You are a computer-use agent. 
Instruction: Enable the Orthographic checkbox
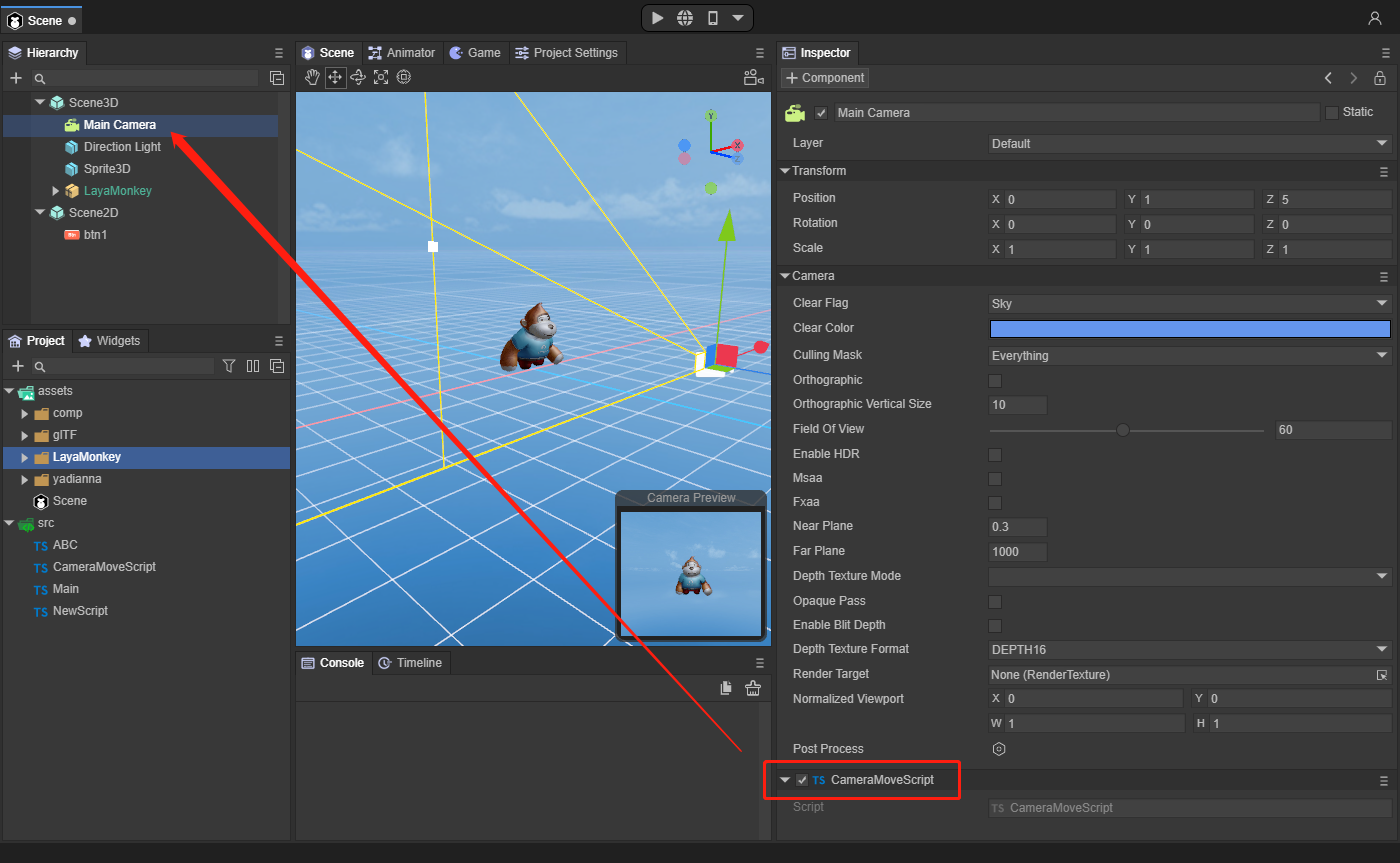[995, 381]
